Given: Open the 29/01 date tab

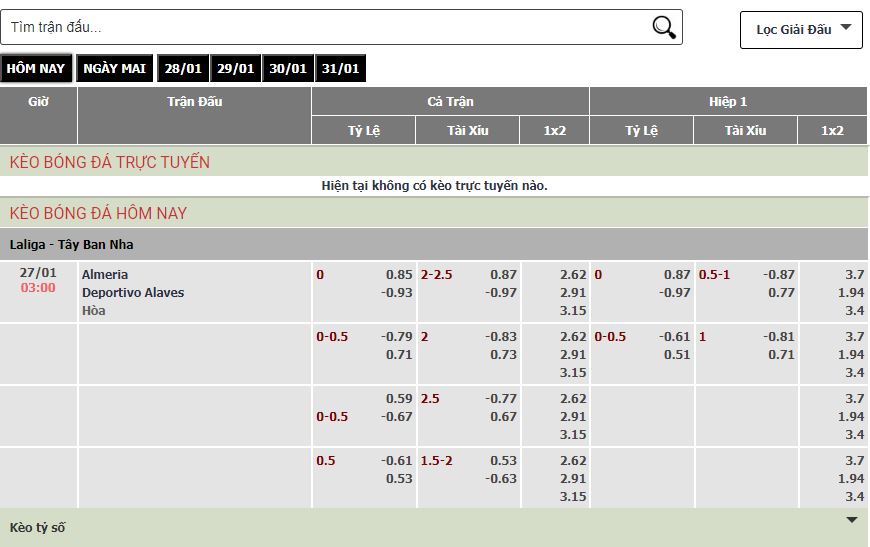Looking at the screenshot, I should (x=236, y=69).
